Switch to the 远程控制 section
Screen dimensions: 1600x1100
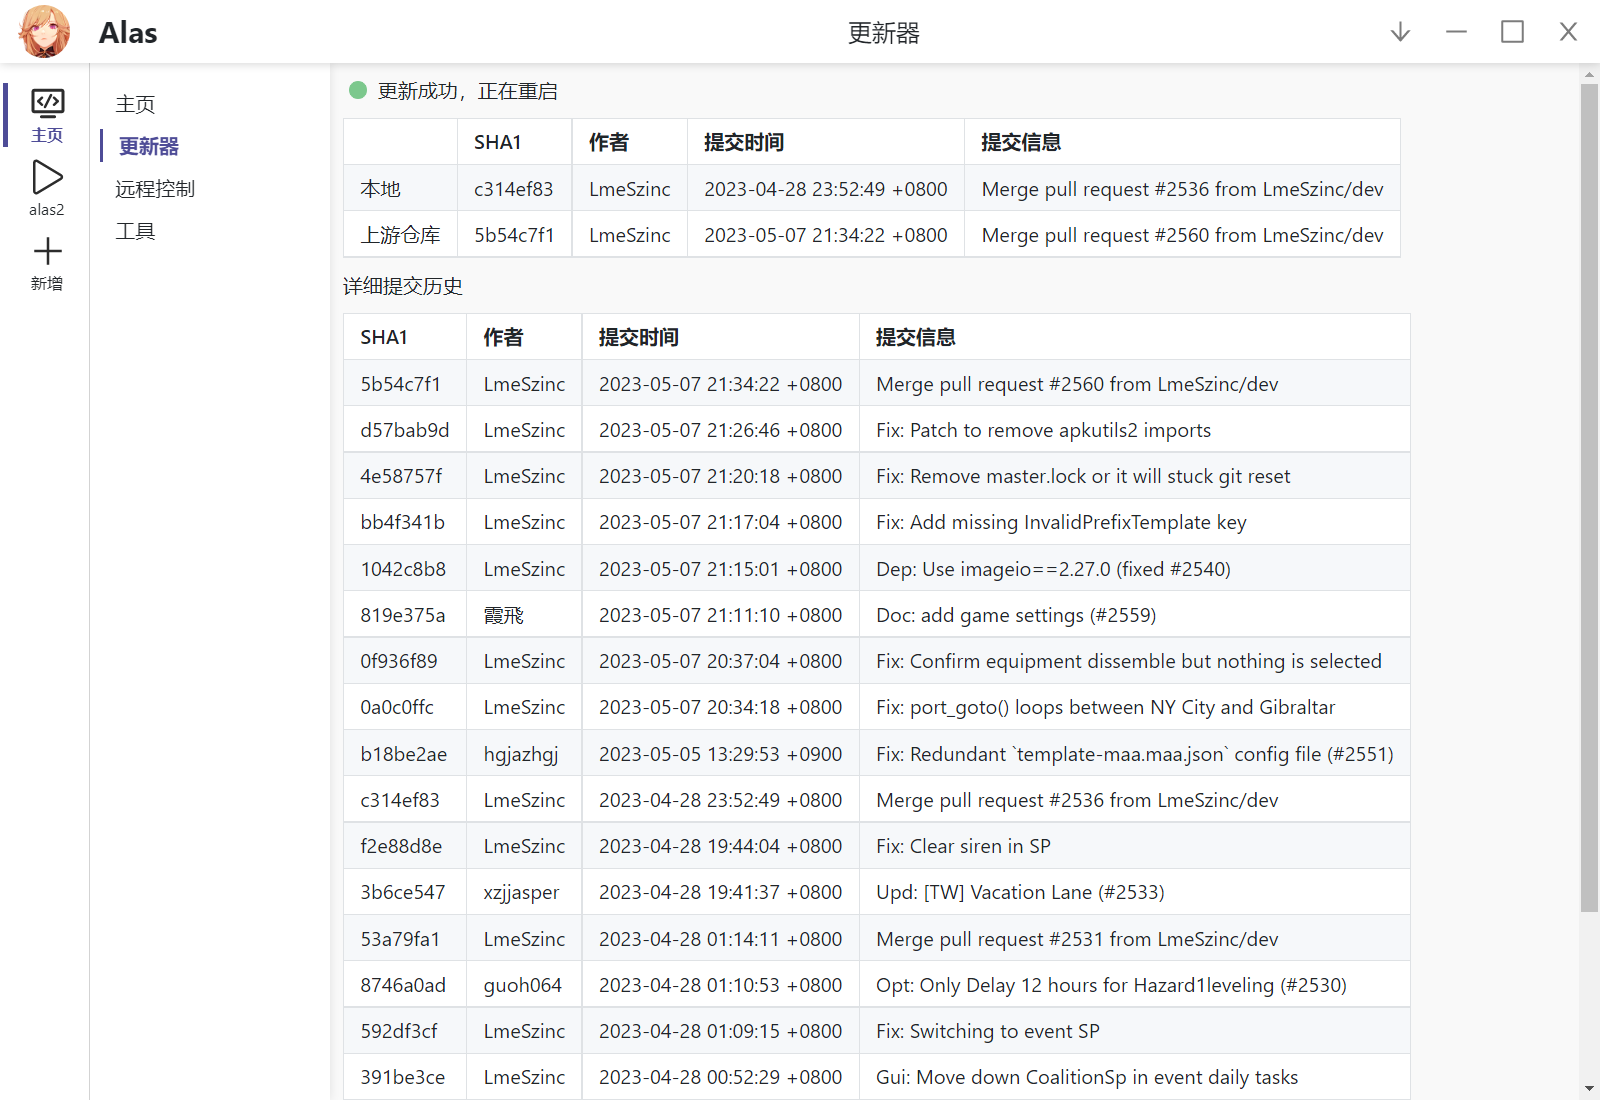point(155,188)
